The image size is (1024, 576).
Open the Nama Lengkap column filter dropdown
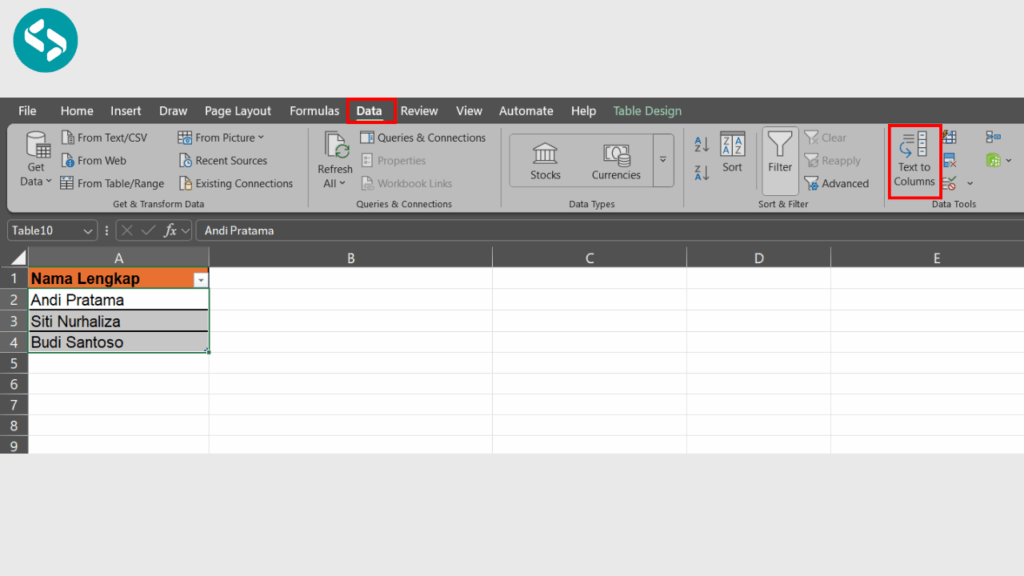click(201, 279)
